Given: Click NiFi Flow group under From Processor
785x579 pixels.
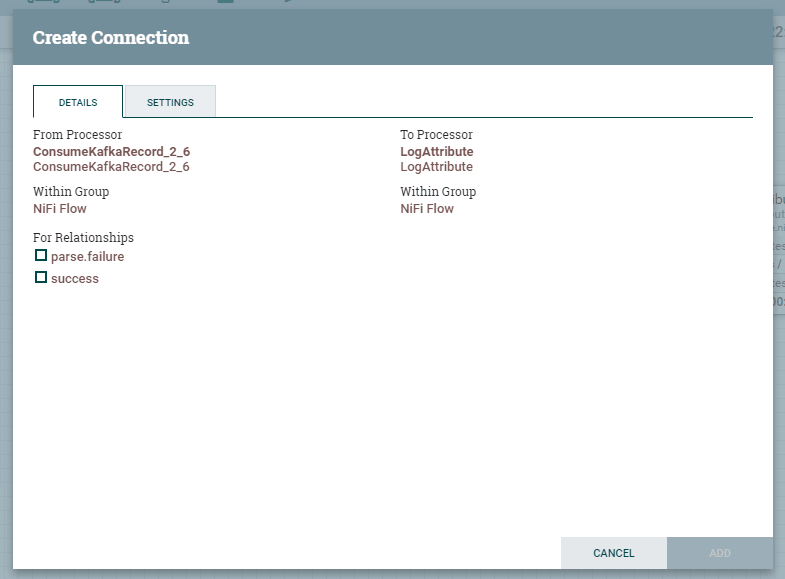Looking at the screenshot, I should pos(60,209).
